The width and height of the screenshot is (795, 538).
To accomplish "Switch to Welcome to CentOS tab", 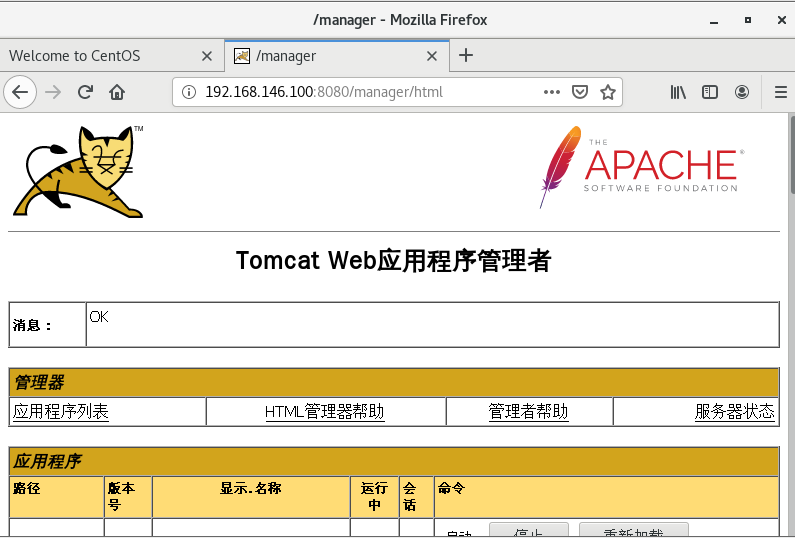I will [x=112, y=56].
